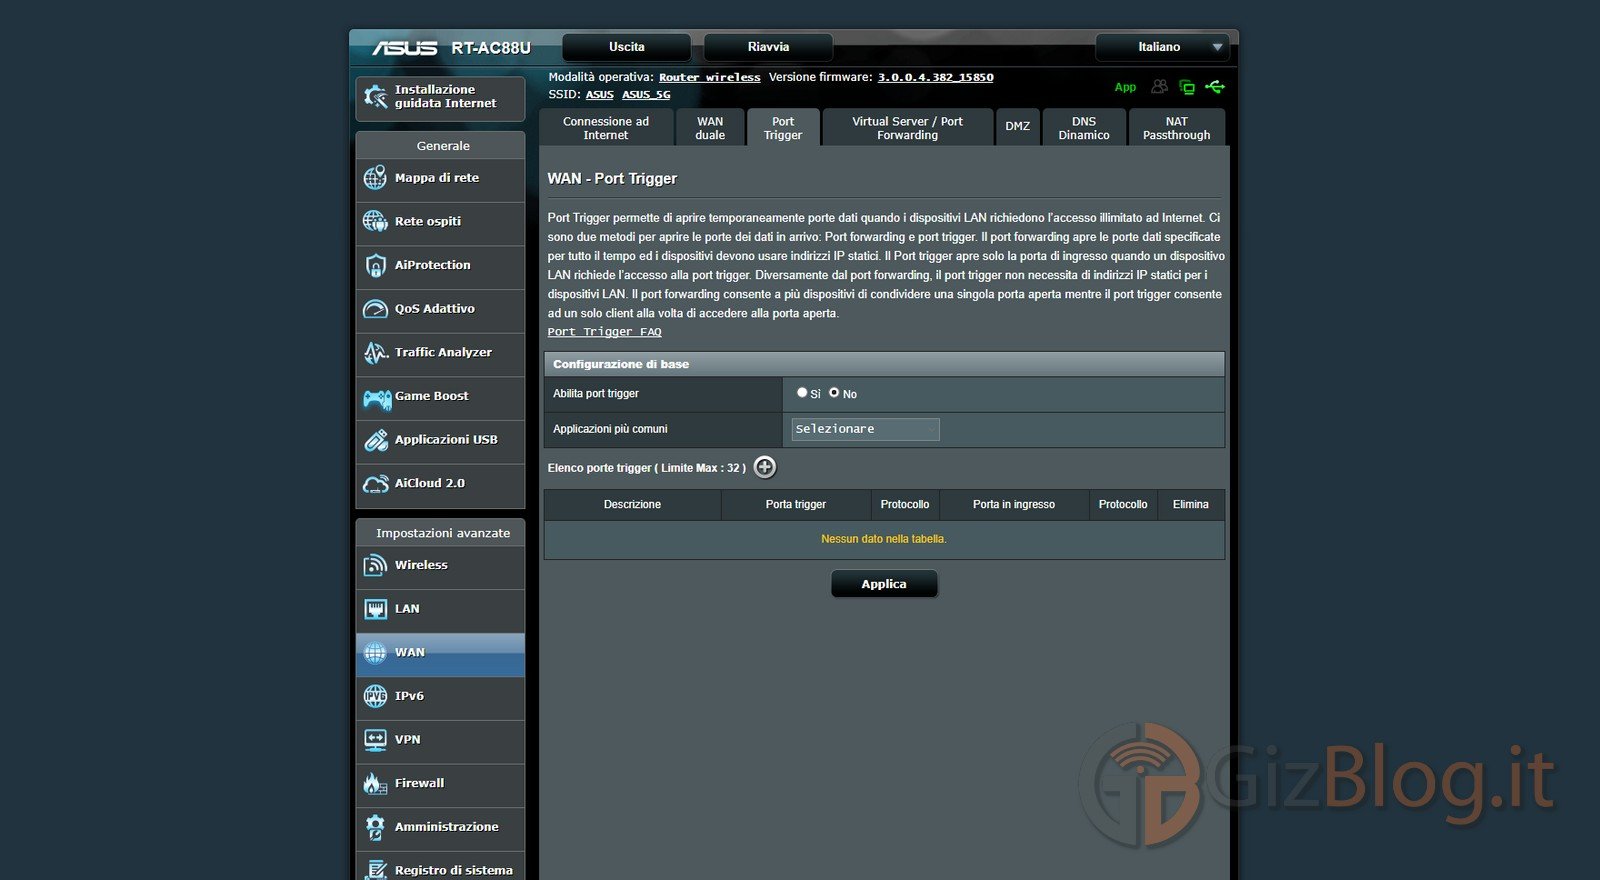1600x880 pixels.
Task: Click the green network clients status icon
Action: click(1187, 87)
